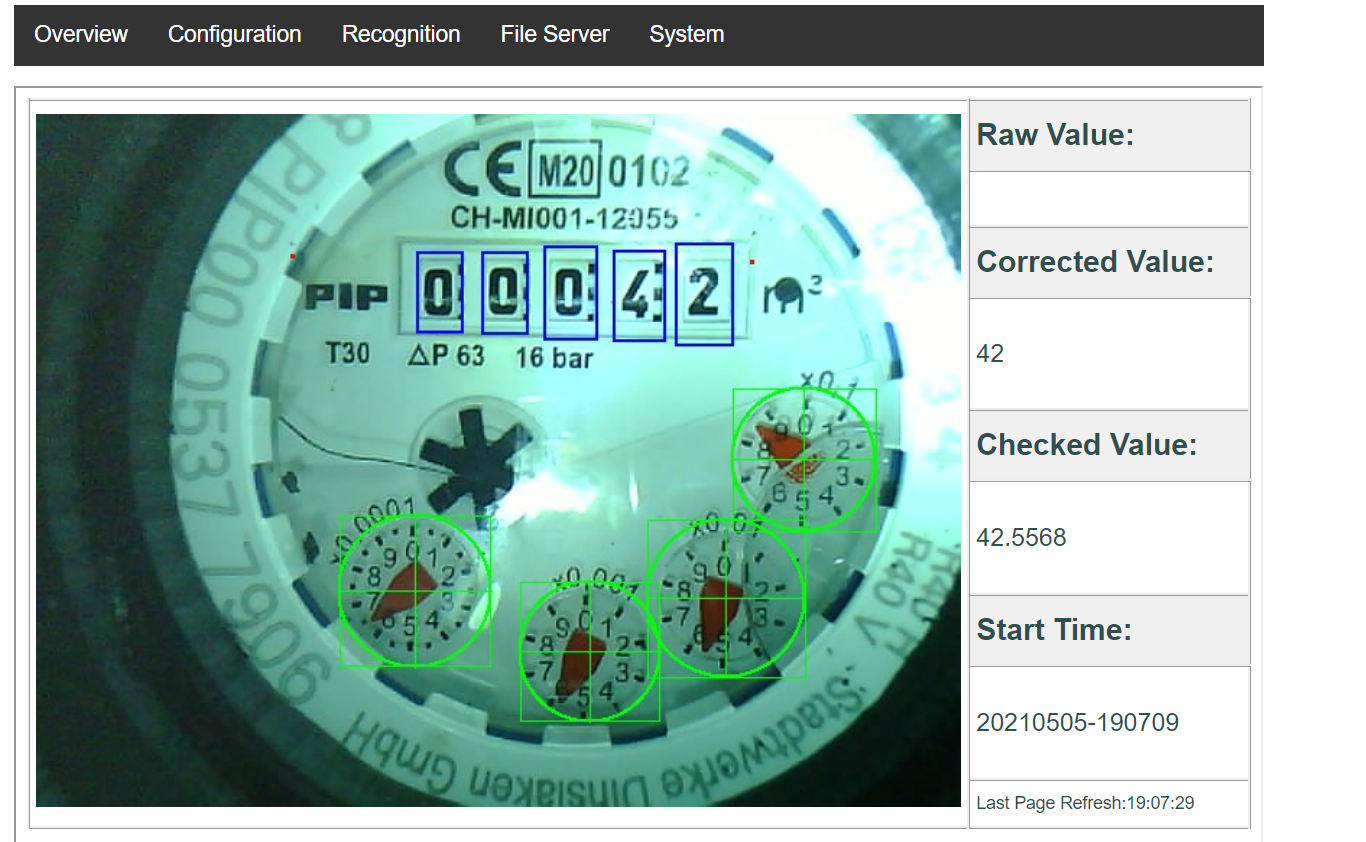Click the digit box showing 4
This screenshot has height=842, width=1366.
639,296
